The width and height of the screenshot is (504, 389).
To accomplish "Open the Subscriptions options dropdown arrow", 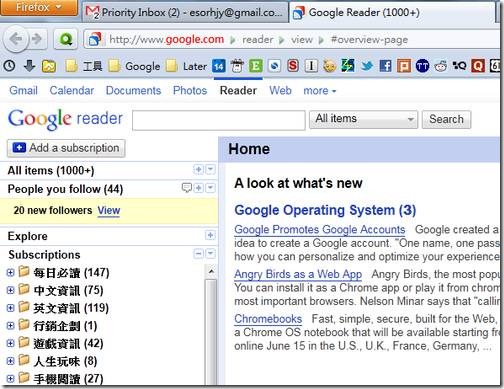I will (x=210, y=254).
